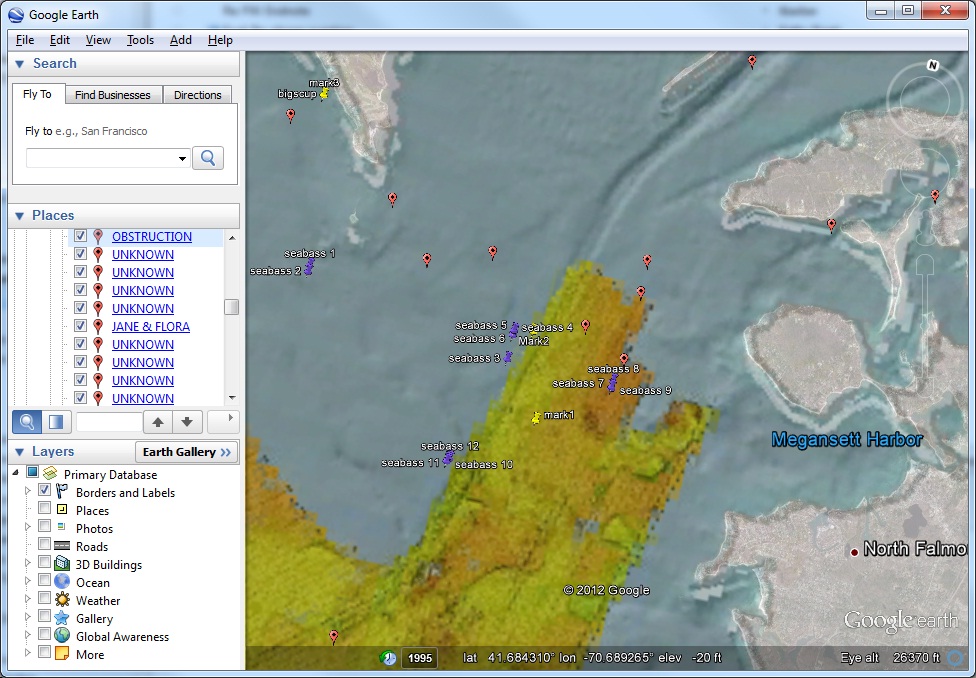Uncheck the JANE & FLORA placemark checkbox
This screenshot has height=678, width=976.
click(x=81, y=326)
